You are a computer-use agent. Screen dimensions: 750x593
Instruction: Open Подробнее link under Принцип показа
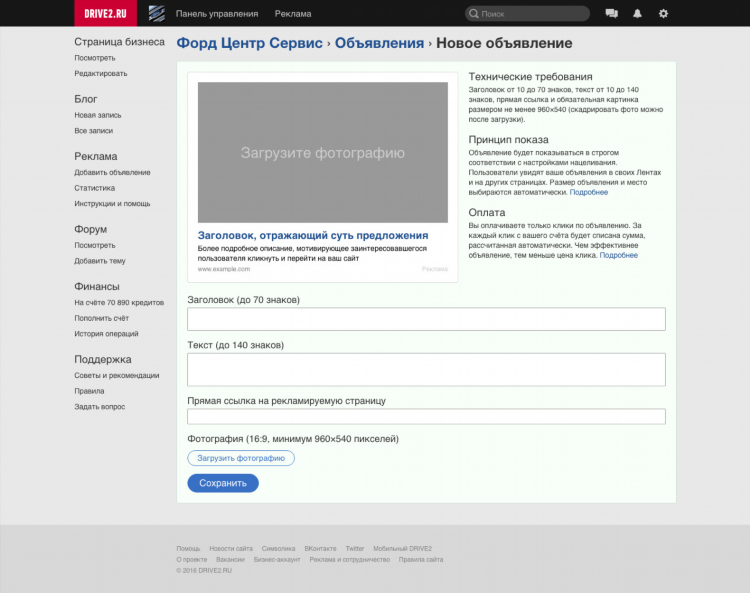tap(589, 192)
